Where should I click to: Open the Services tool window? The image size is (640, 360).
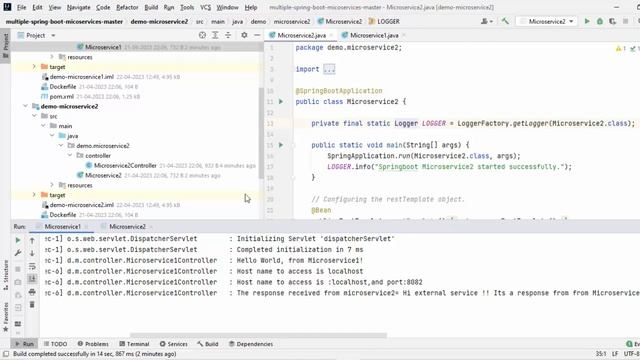[174, 344]
